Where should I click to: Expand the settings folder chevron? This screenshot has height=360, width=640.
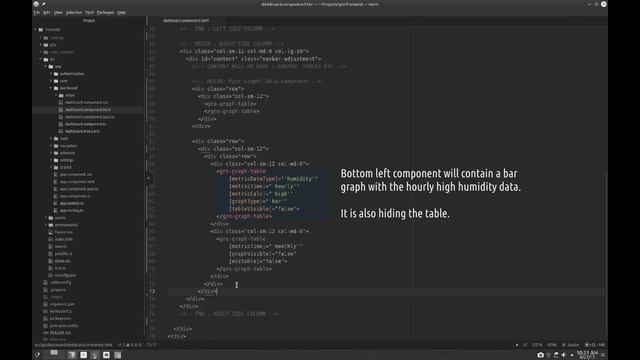point(51,160)
